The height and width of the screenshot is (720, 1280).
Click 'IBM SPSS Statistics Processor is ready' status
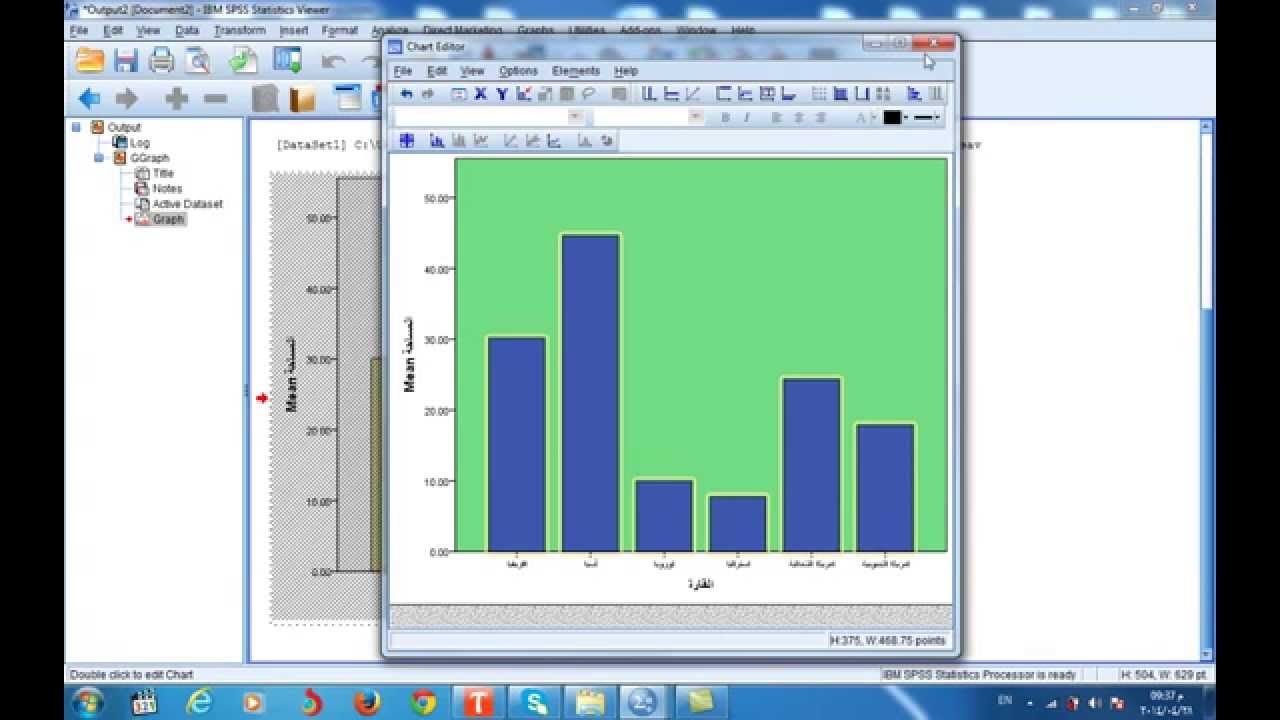(979, 674)
